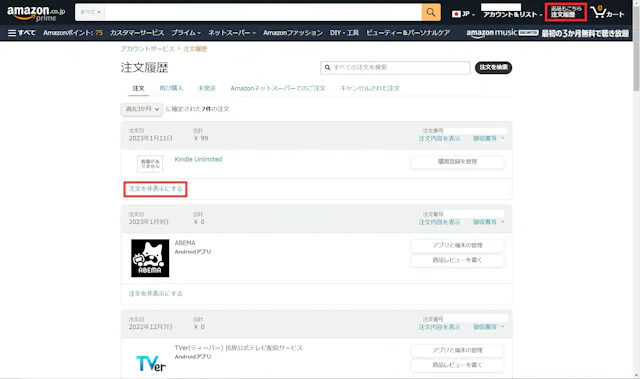This screenshot has width=640, height=379.
Task: Switch to the 再び購入 tab
Action: (x=171, y=88)
